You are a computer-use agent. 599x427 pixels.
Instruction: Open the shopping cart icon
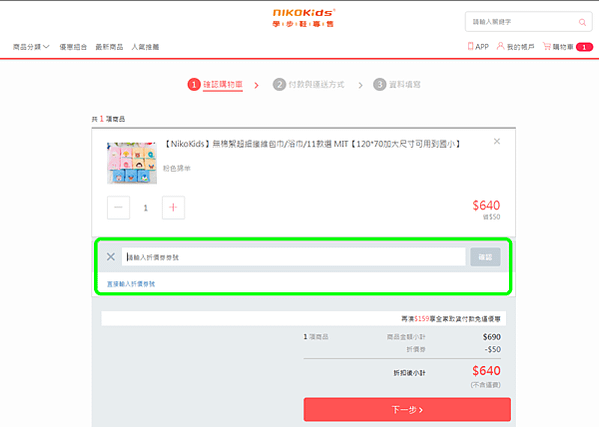[x=547, y=46]
